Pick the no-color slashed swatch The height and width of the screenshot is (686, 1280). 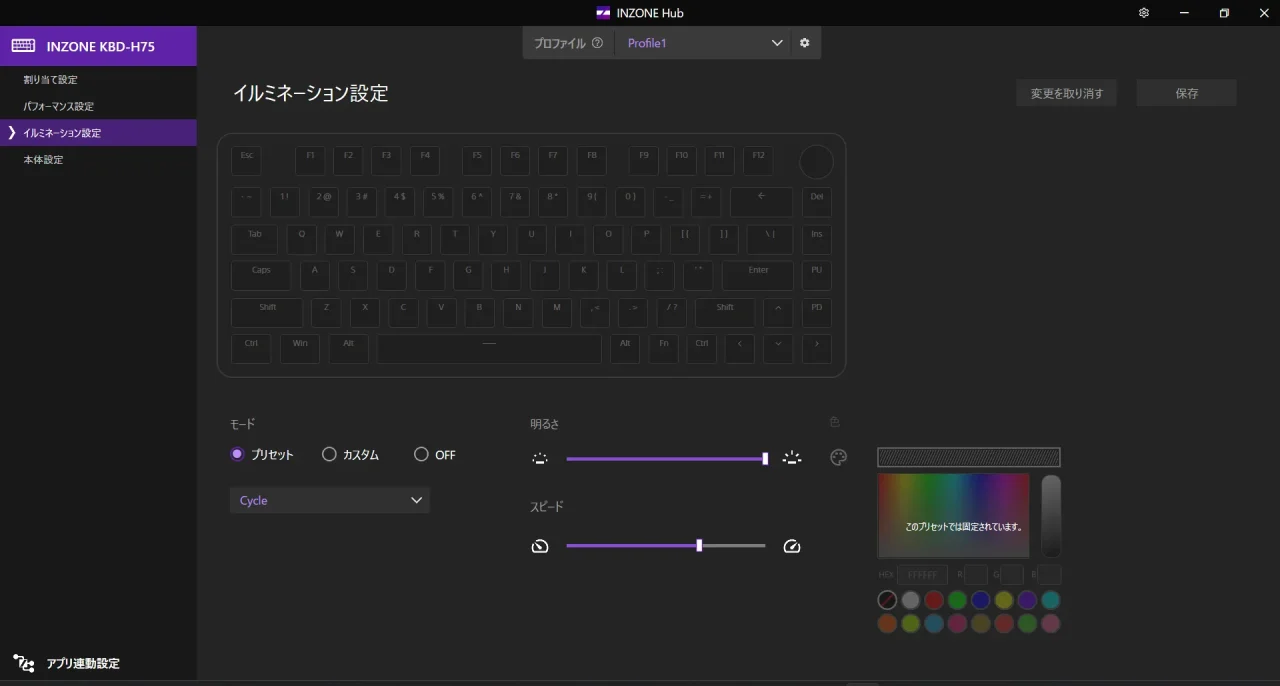click(887, 600)
